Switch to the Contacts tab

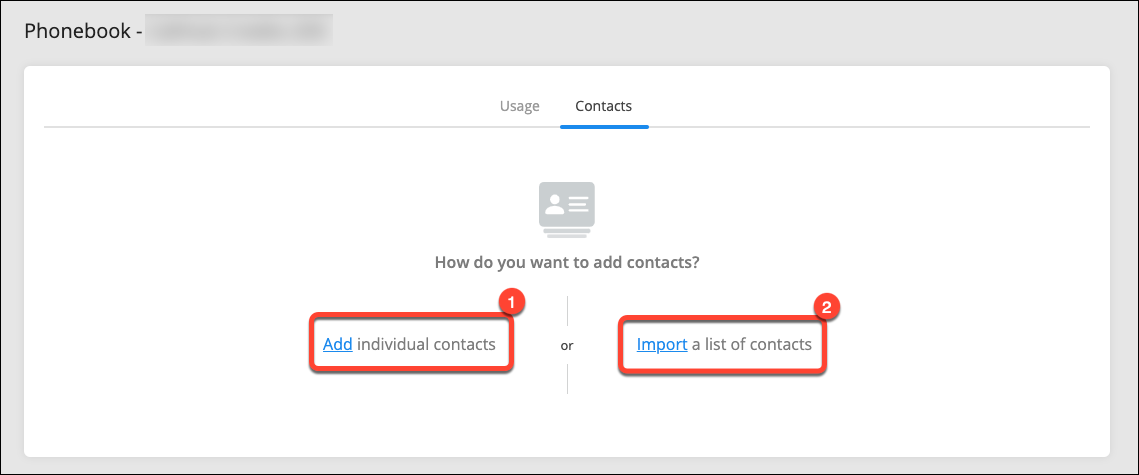point(604,106)
